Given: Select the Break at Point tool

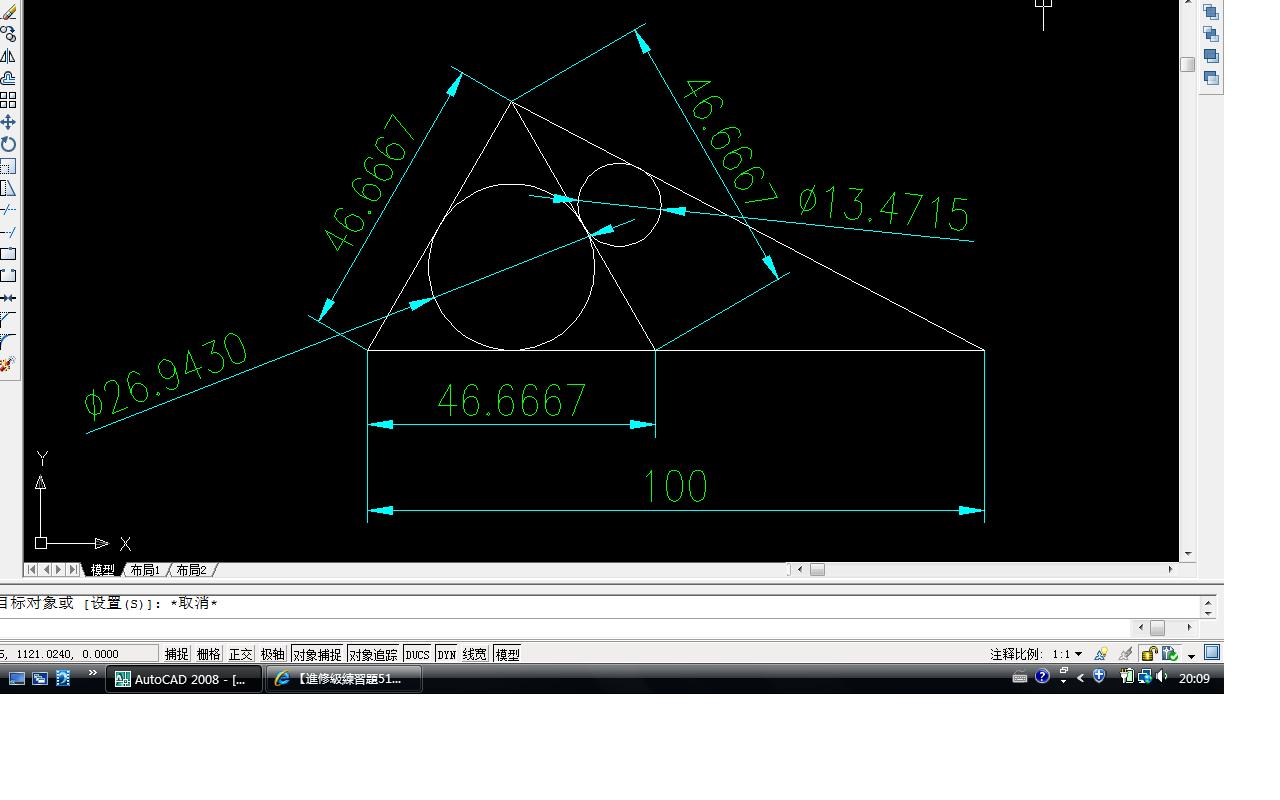Looking at the screenshot, I should (8, 254).
